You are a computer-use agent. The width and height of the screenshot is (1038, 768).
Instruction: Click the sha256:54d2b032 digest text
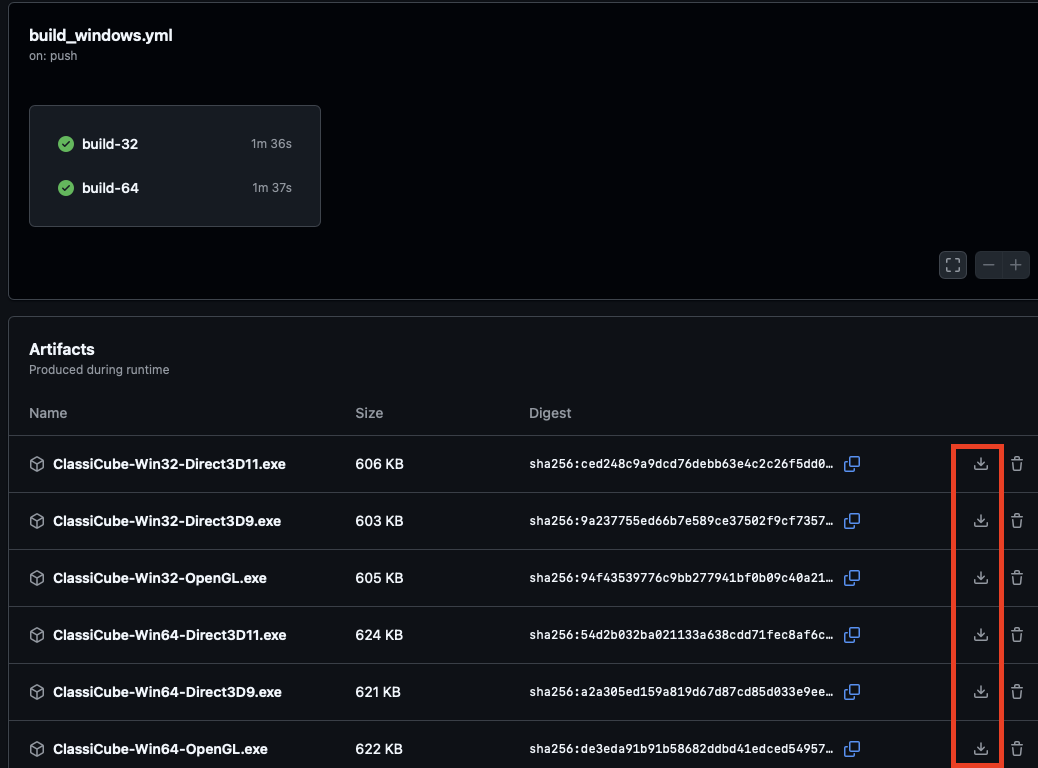[x=681, y=635]
